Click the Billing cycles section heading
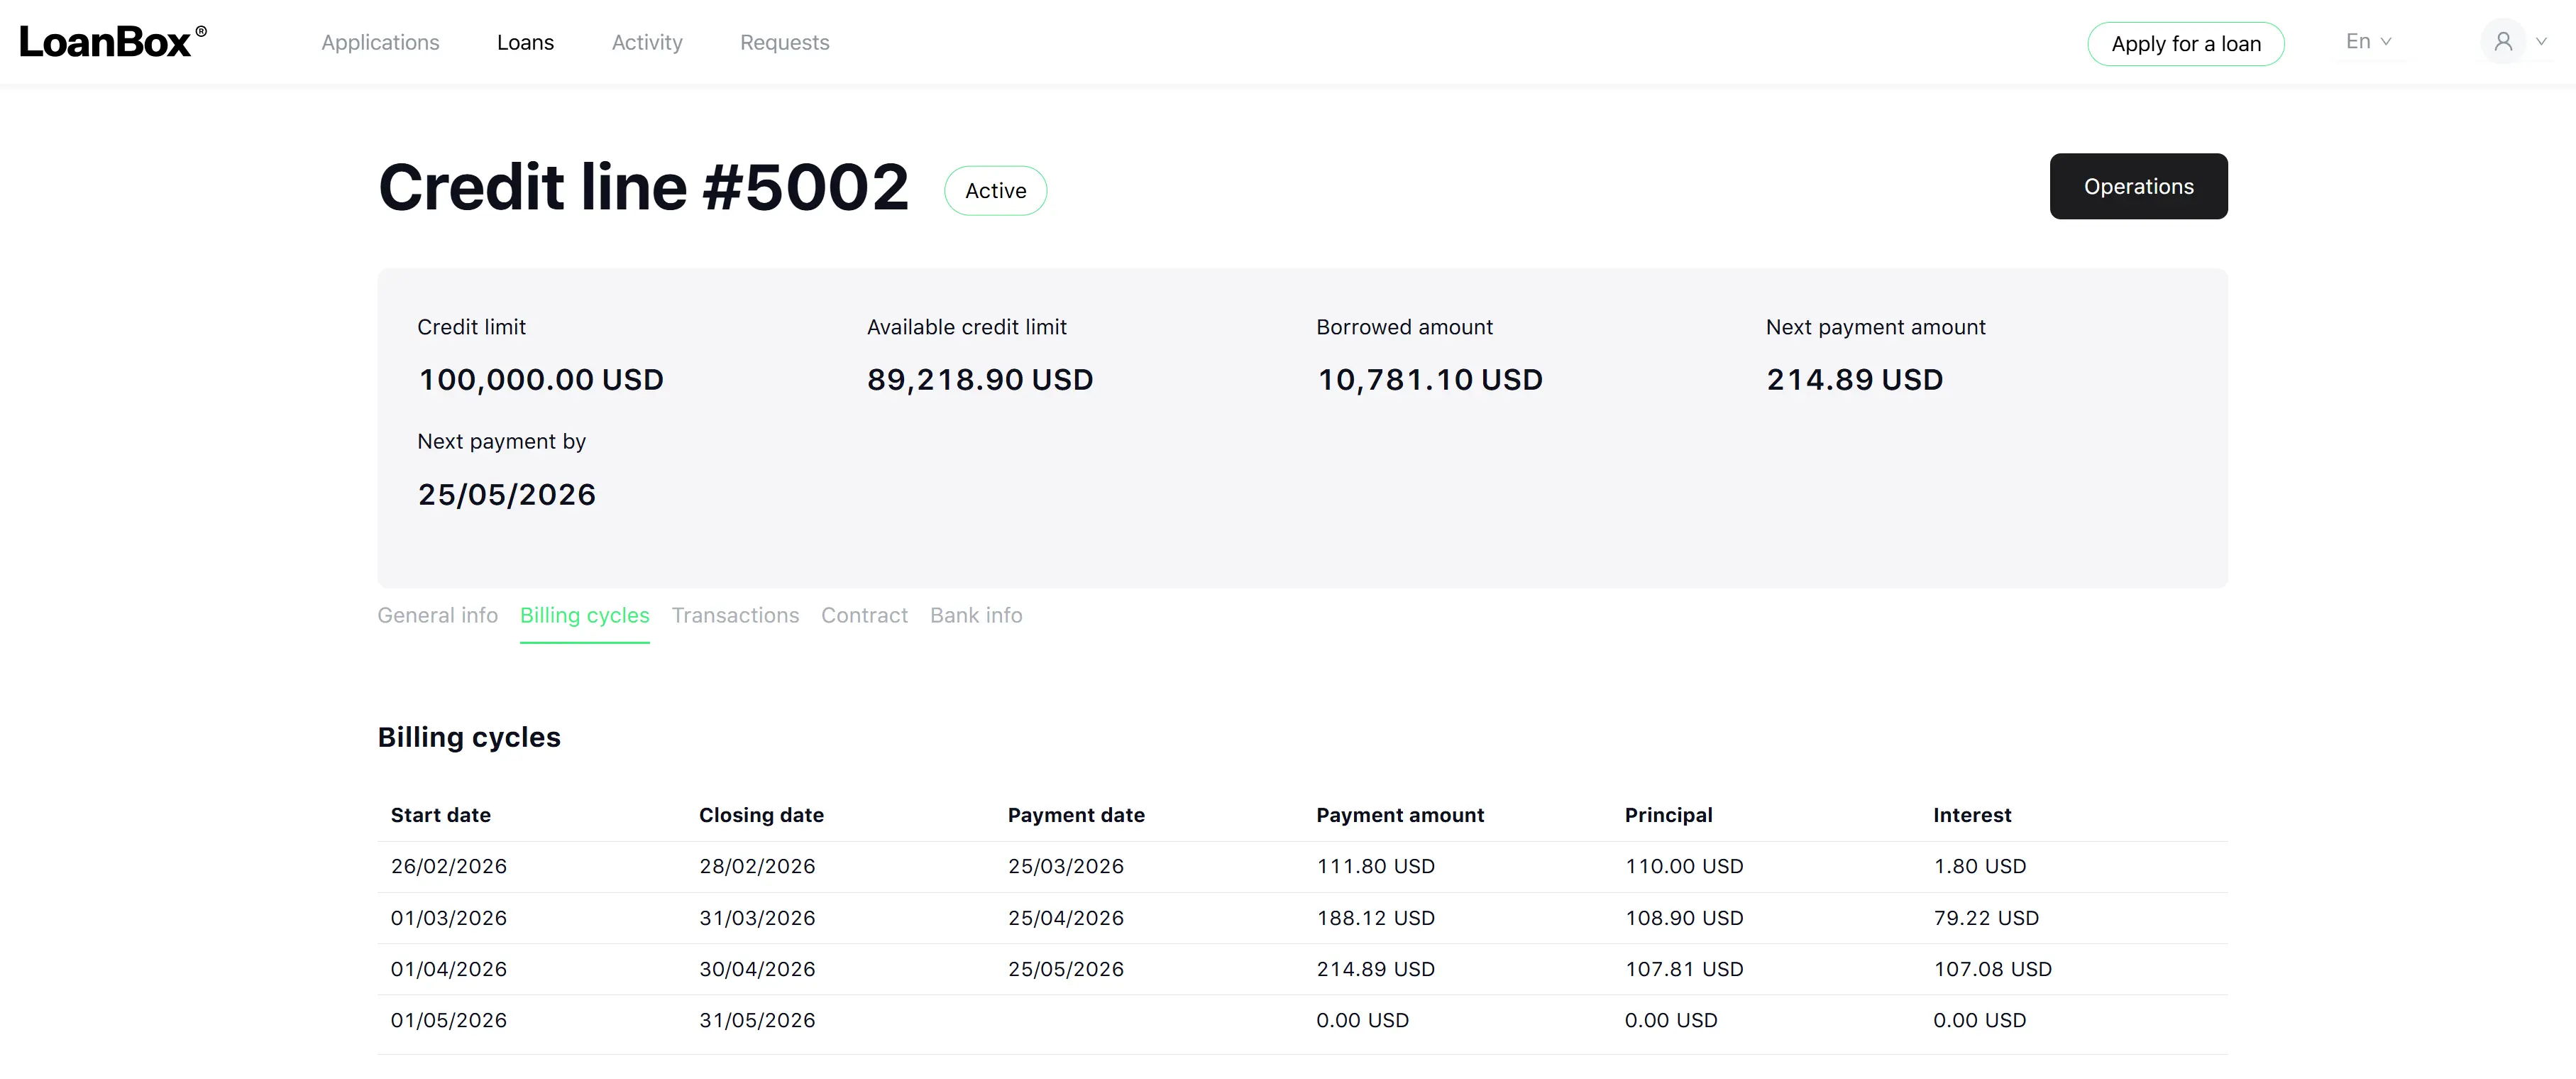Viewport: 2576px width, 1079px height. pyautogui.click(x=469, y=737)
